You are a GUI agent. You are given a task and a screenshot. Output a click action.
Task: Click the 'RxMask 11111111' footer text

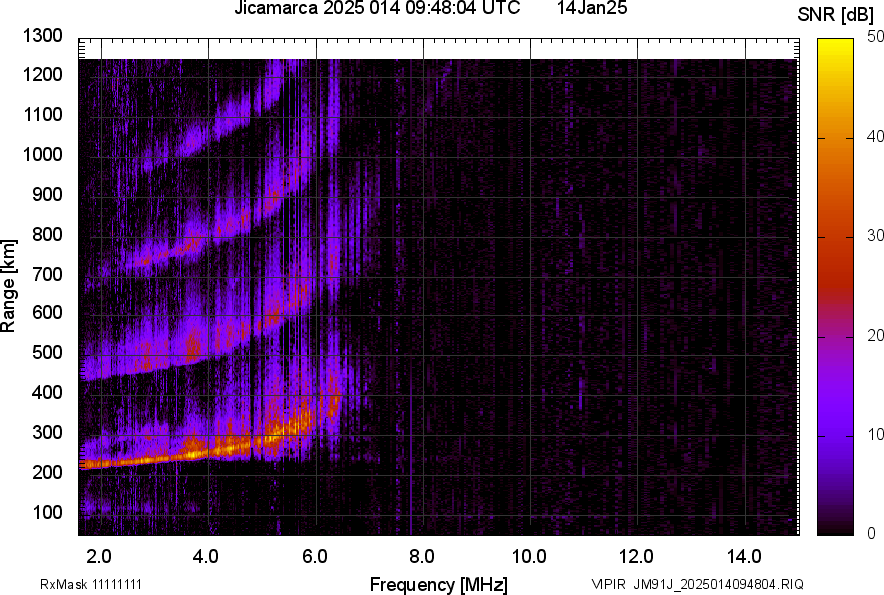[91, 584]
